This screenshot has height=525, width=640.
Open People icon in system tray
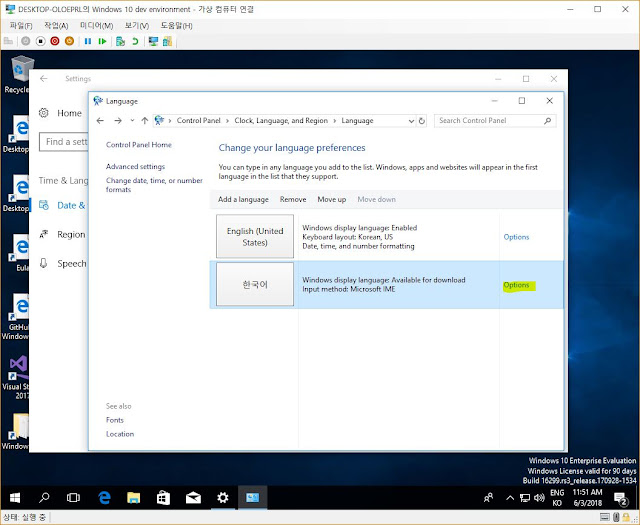point(488,498)
